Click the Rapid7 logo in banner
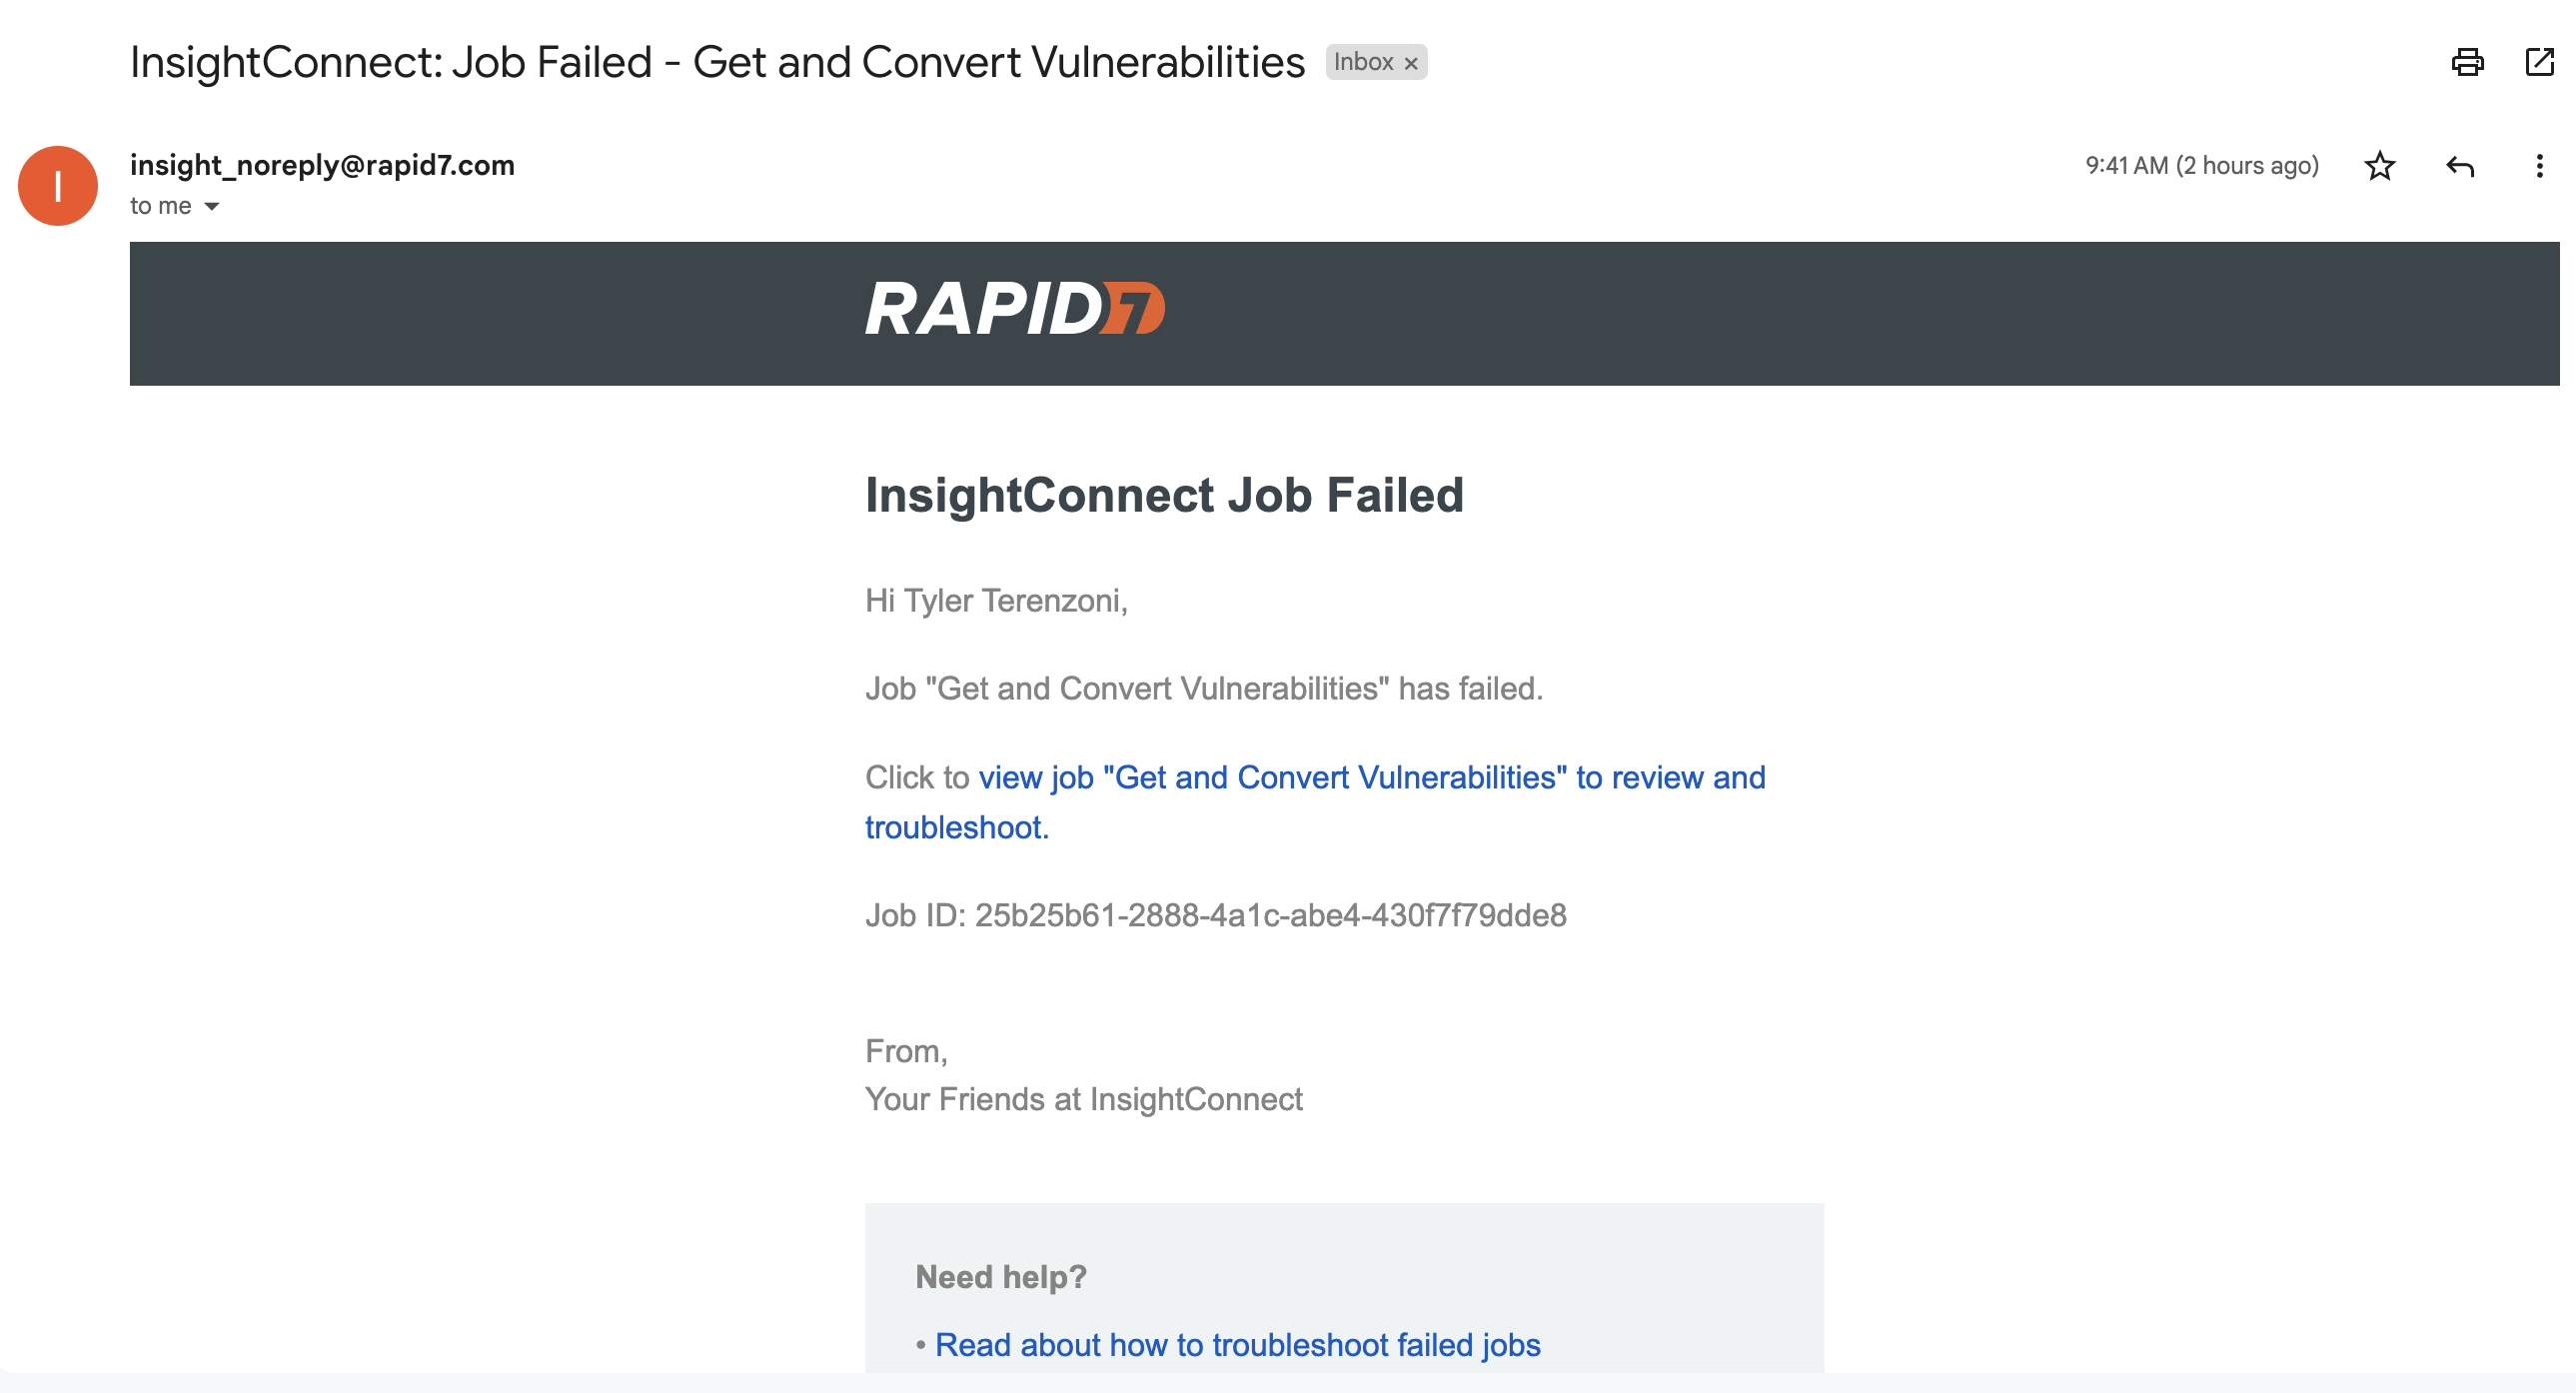 pos(1015,308)
